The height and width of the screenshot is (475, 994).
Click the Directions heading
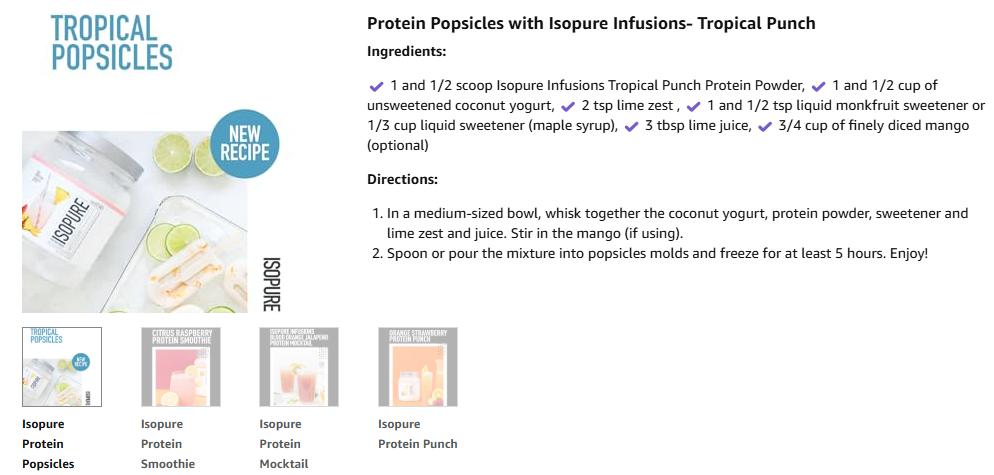click(x=403, y=179)
